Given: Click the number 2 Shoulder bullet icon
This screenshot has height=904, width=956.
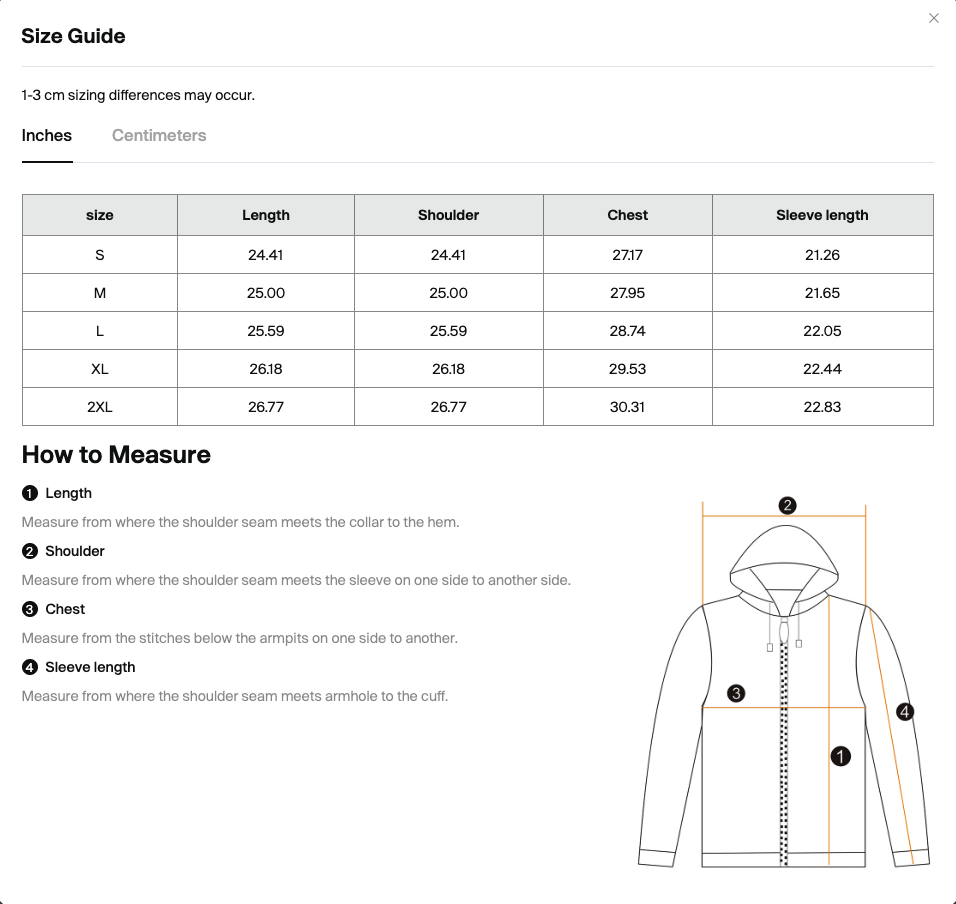Looking at the screenshot, I should pyautogui.click(x=30, y=551).
